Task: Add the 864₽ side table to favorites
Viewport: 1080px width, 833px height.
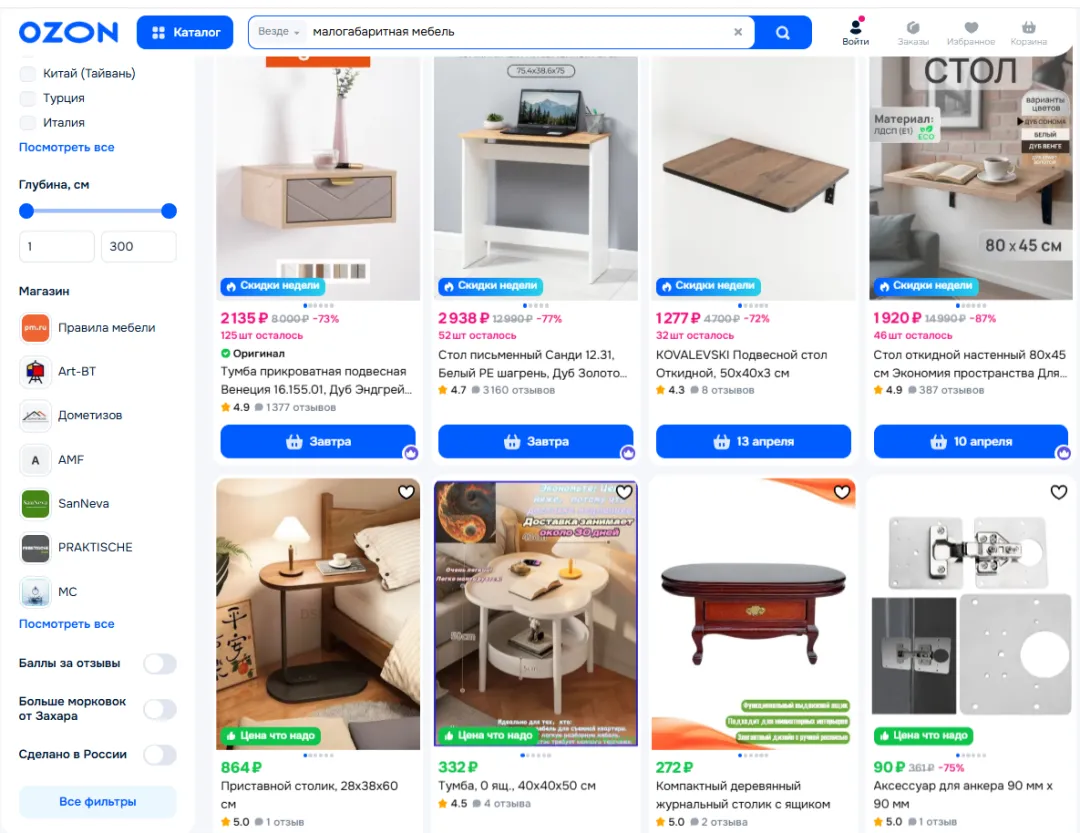Action: click(x=406, y=492)
